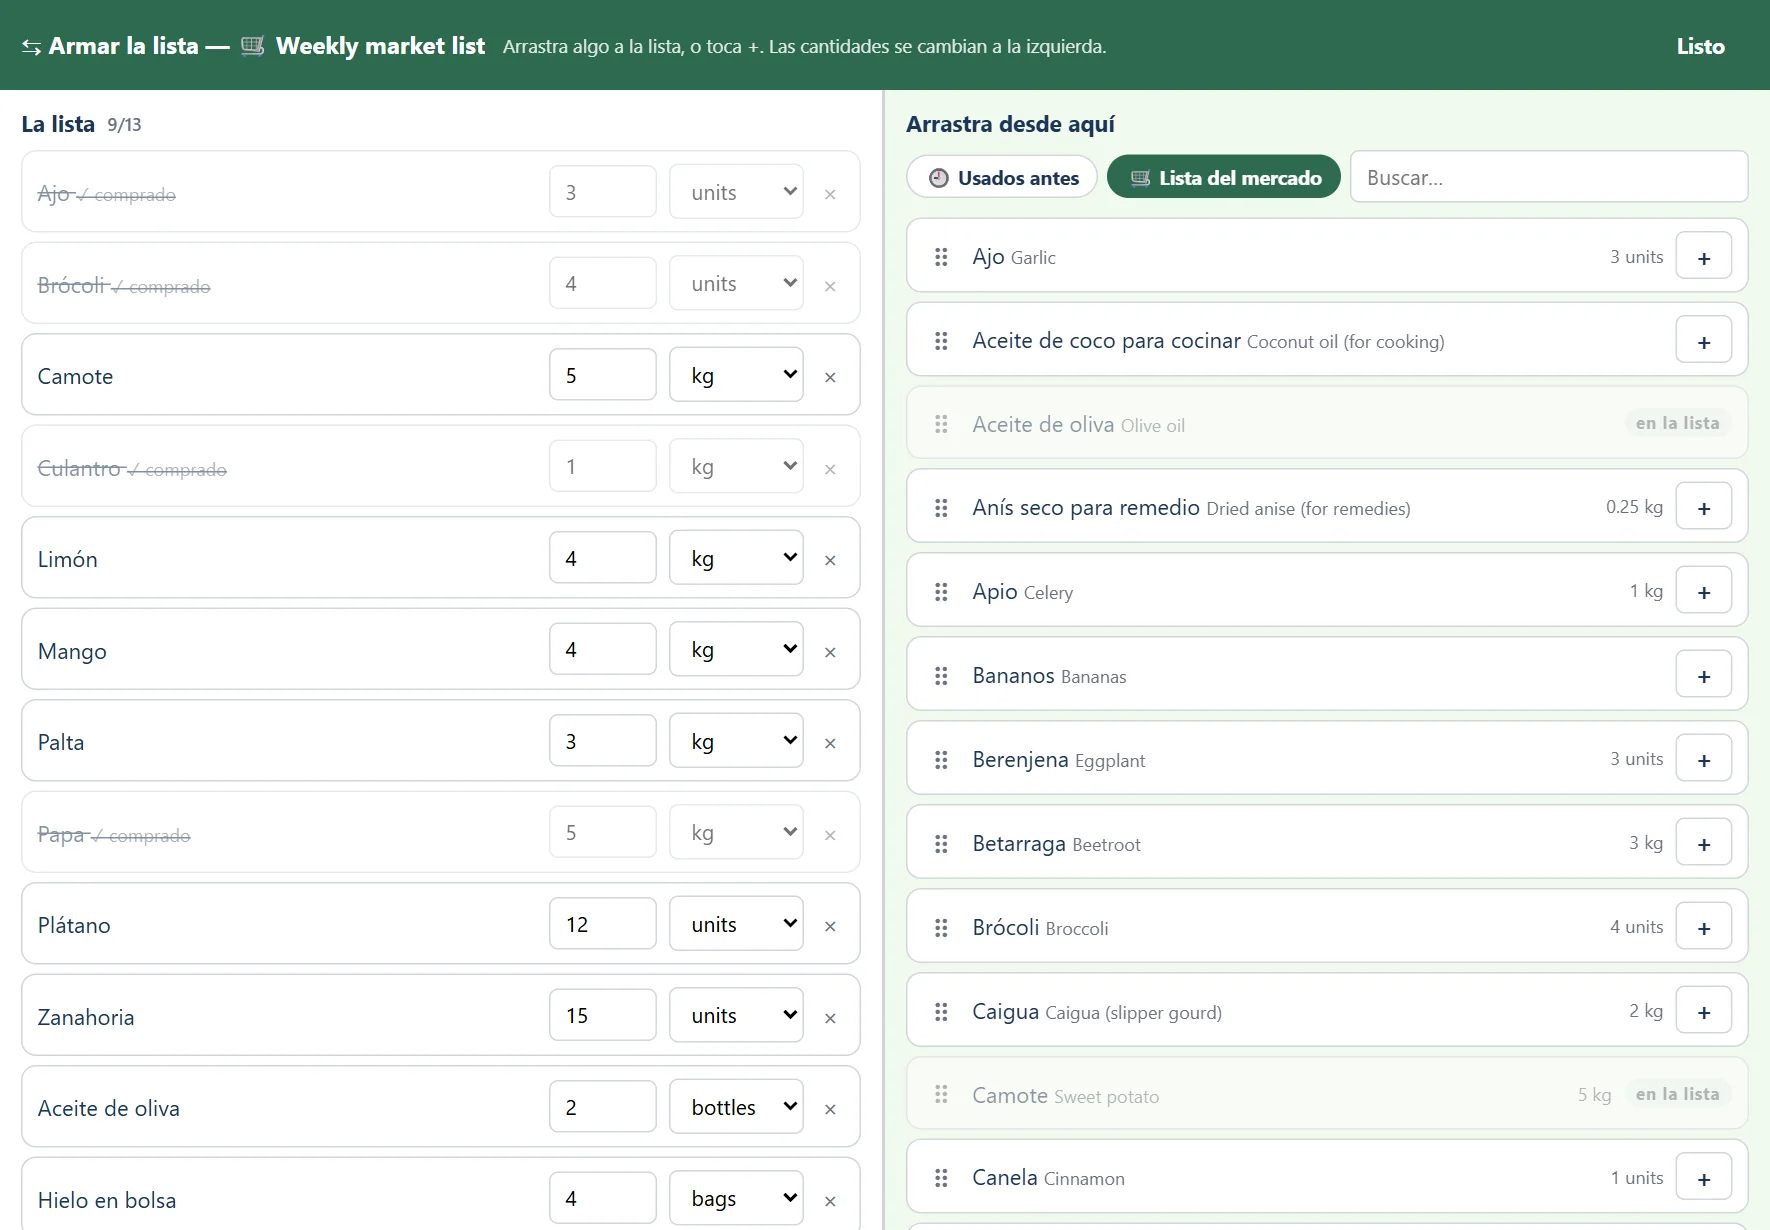Image resolution: width=1770 pixels, height=1230 pixels.
Task: Add Bananos with the plus button
Action: click(x=1704, y=676)
